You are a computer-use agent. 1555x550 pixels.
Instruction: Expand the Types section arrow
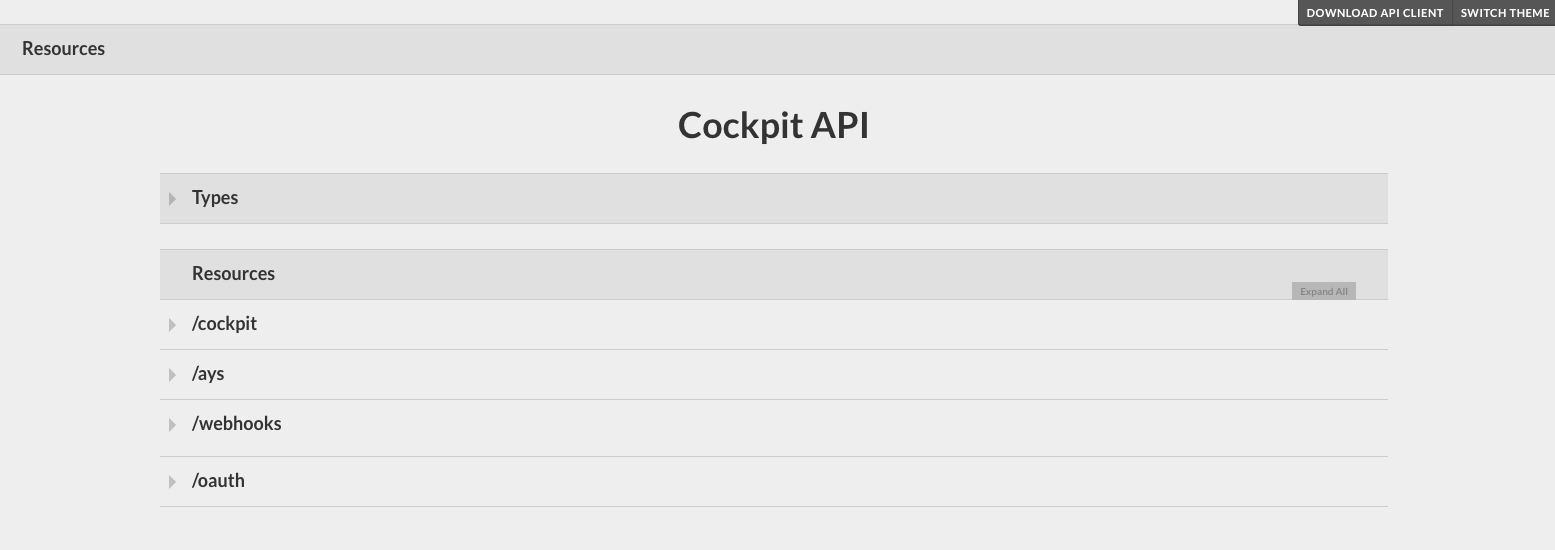pyautogui.click(x=172, y=198)
